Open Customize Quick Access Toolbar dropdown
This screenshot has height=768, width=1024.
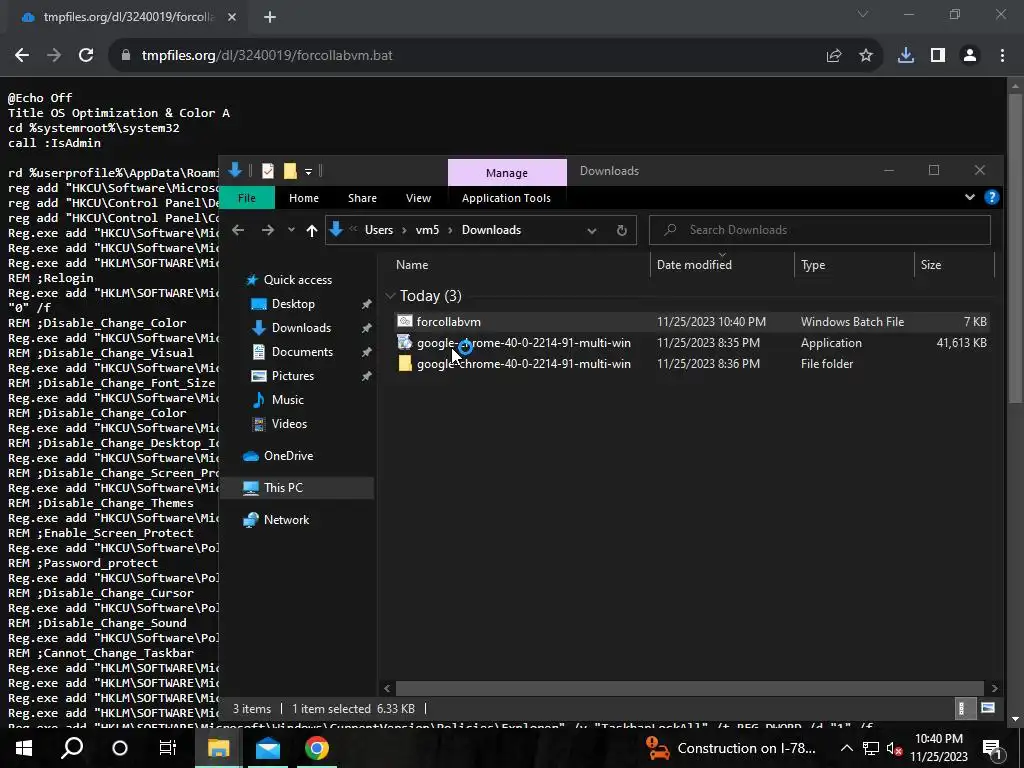308,172
